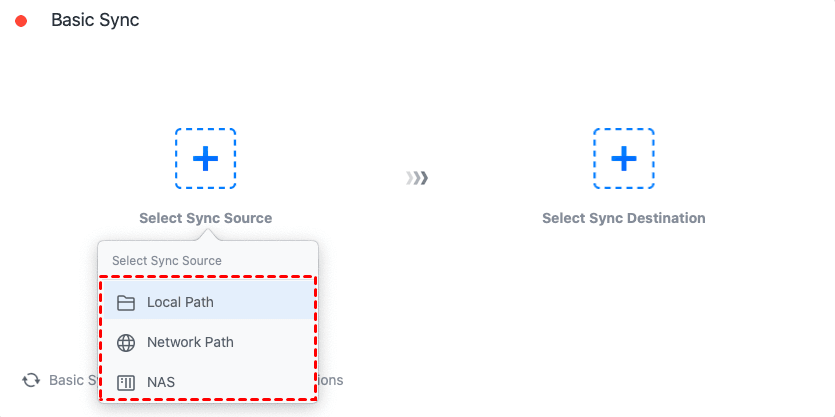Choose the Local Path text in popup

click(x=180, y=302)
